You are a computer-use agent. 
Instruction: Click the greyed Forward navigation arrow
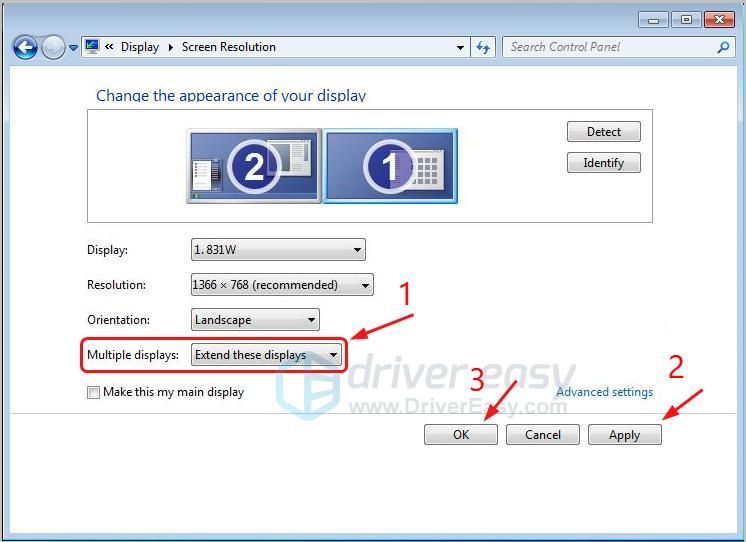53,47
